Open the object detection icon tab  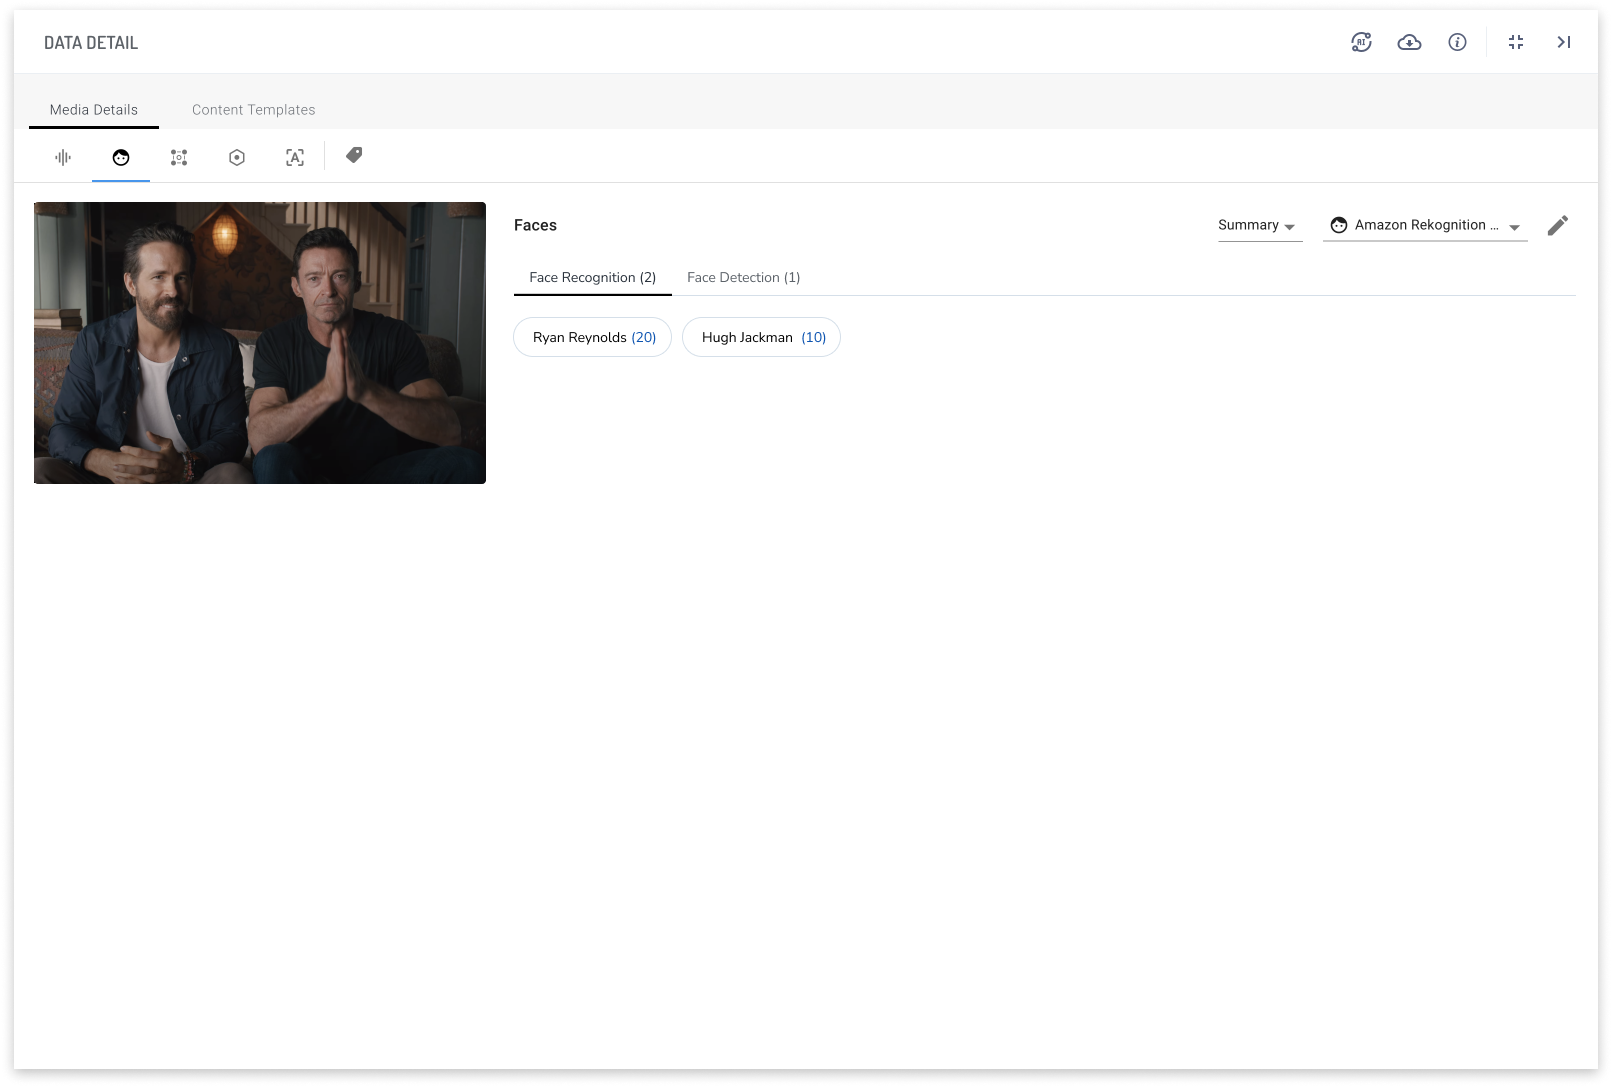point(179,158)
